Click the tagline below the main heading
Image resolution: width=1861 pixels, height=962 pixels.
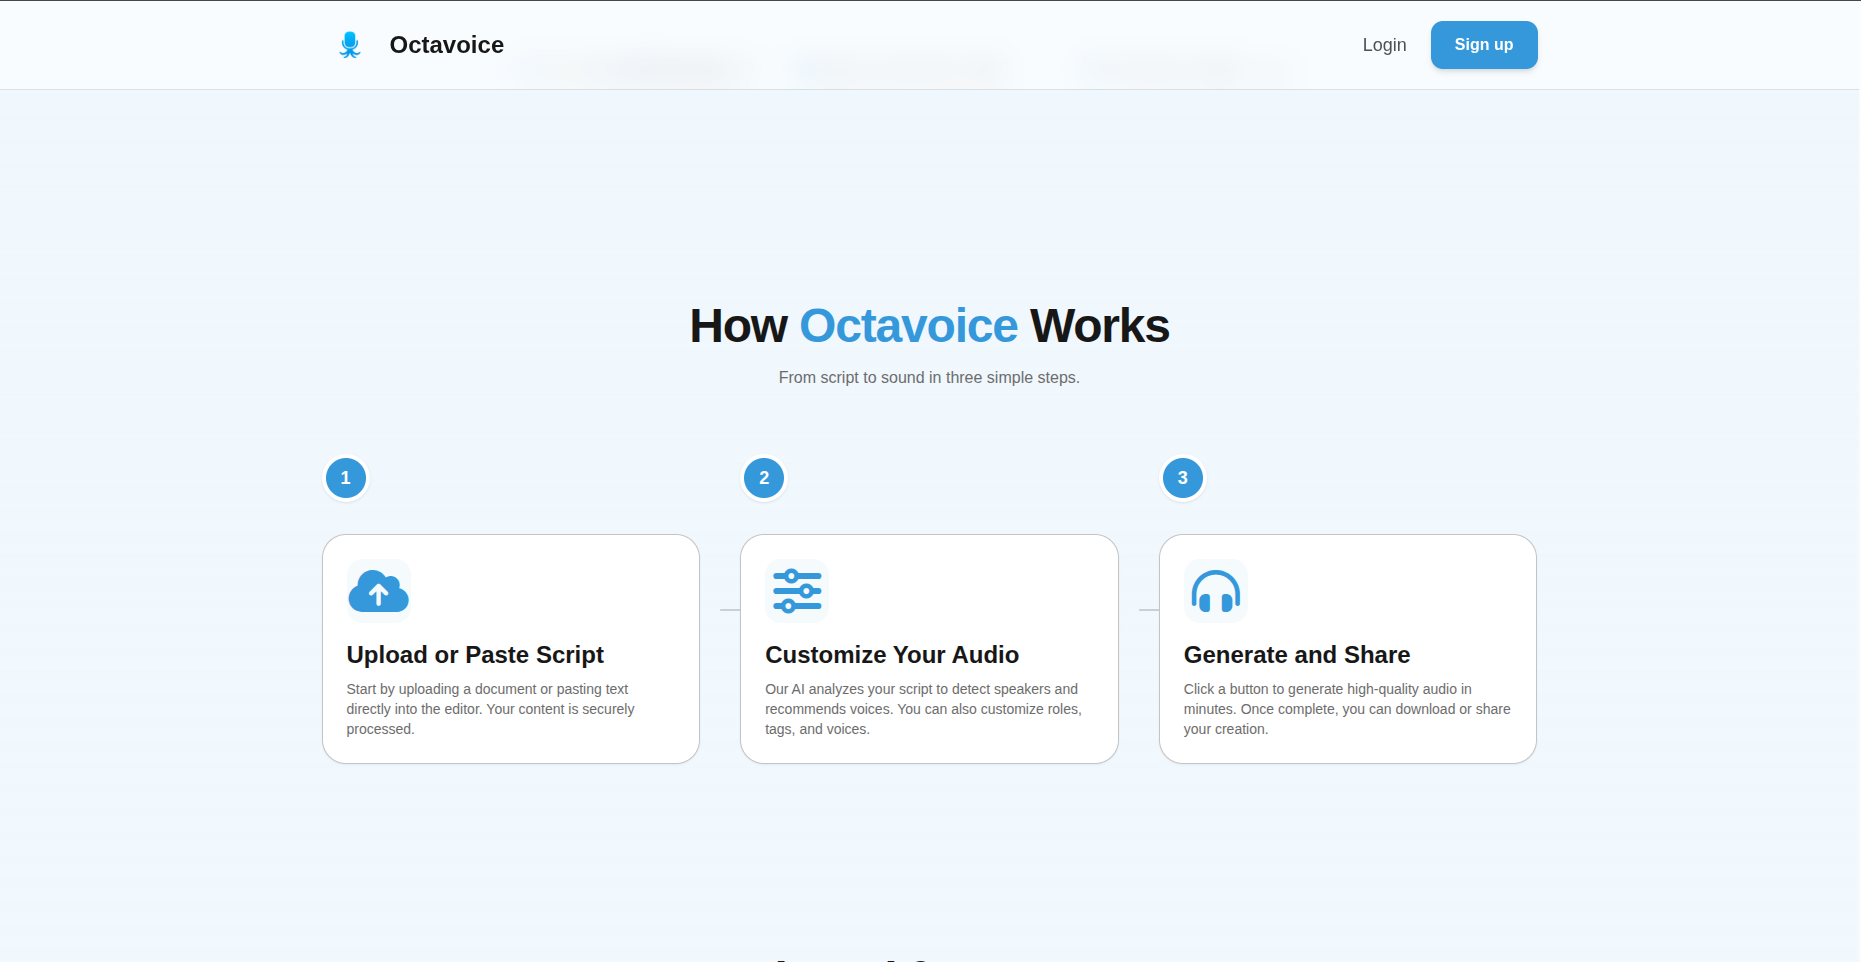pos(928,377)
